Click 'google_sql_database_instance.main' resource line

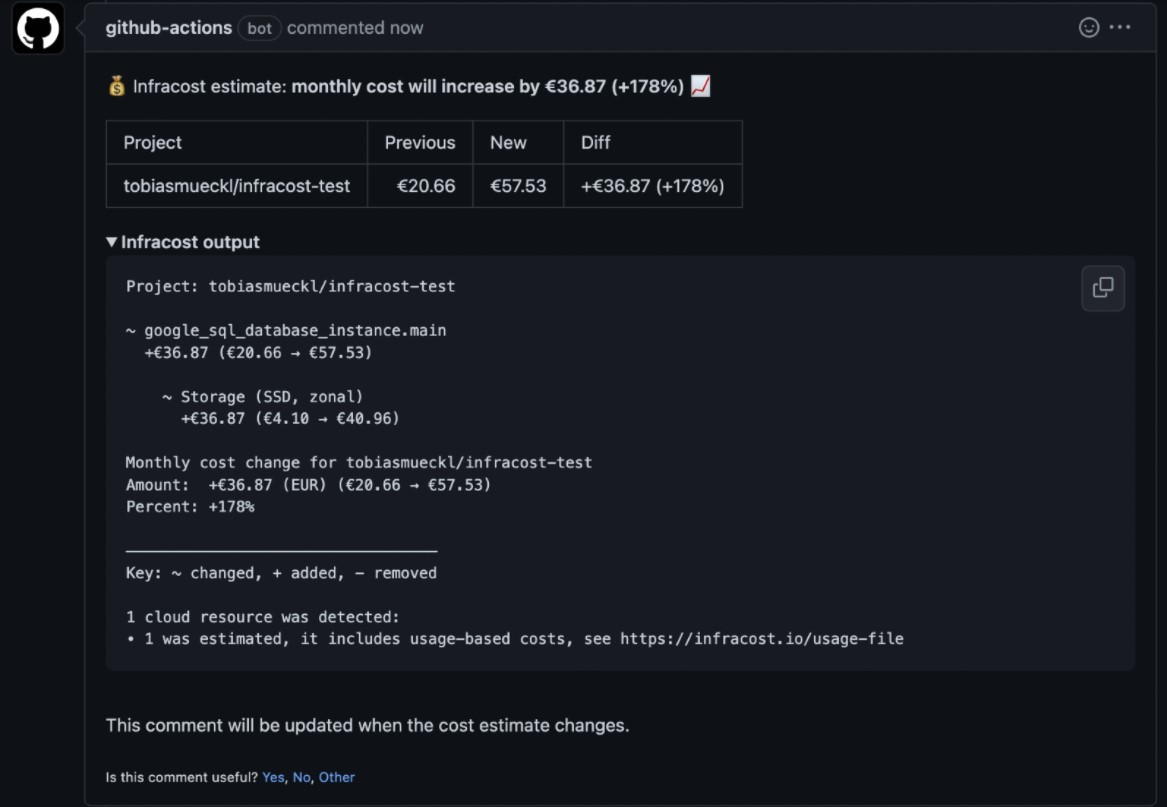pyautogui.click(x=286, y=331)
